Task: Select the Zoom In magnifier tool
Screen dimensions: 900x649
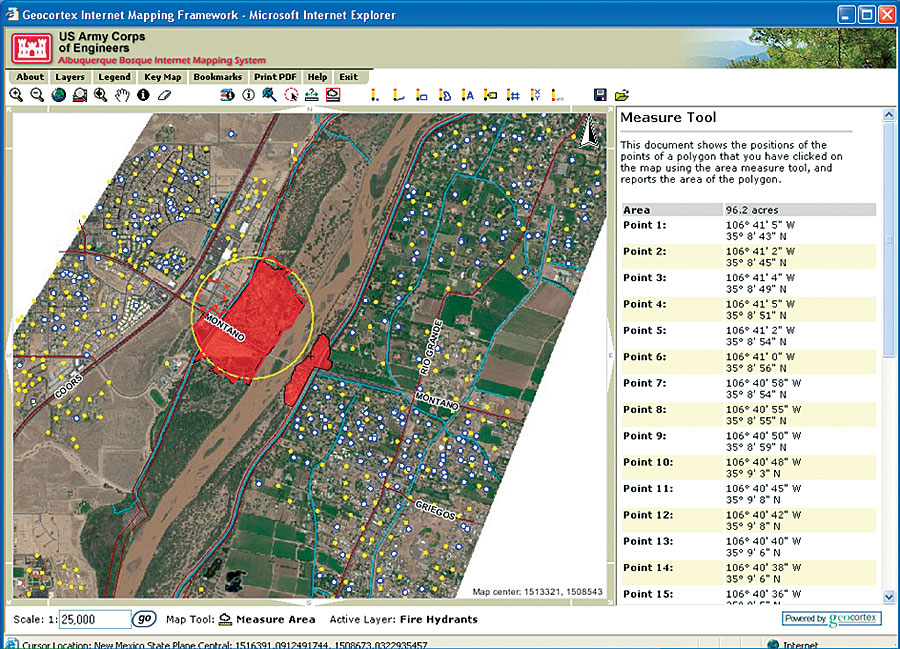Action: point(16,95)
